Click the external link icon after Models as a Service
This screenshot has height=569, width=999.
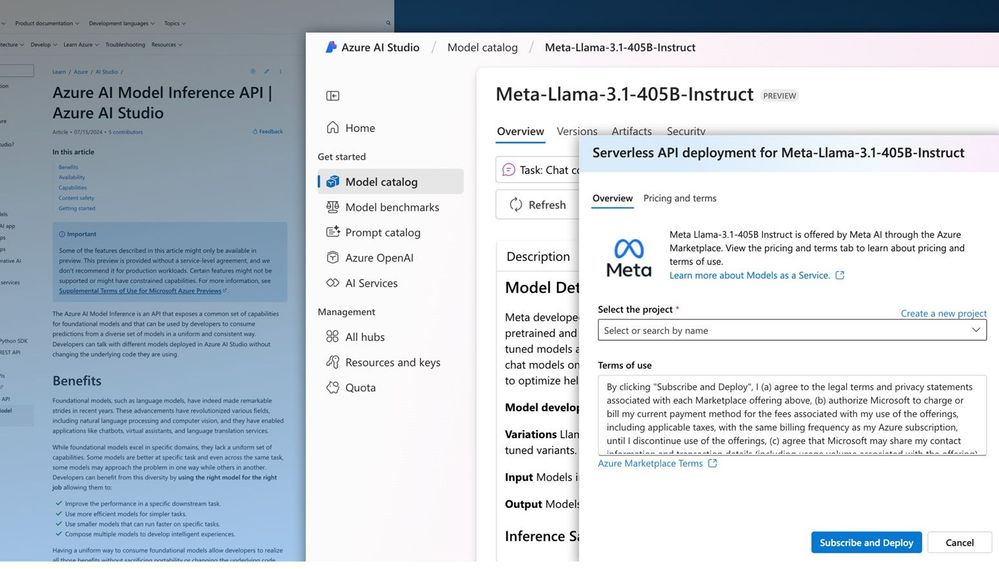840,275
